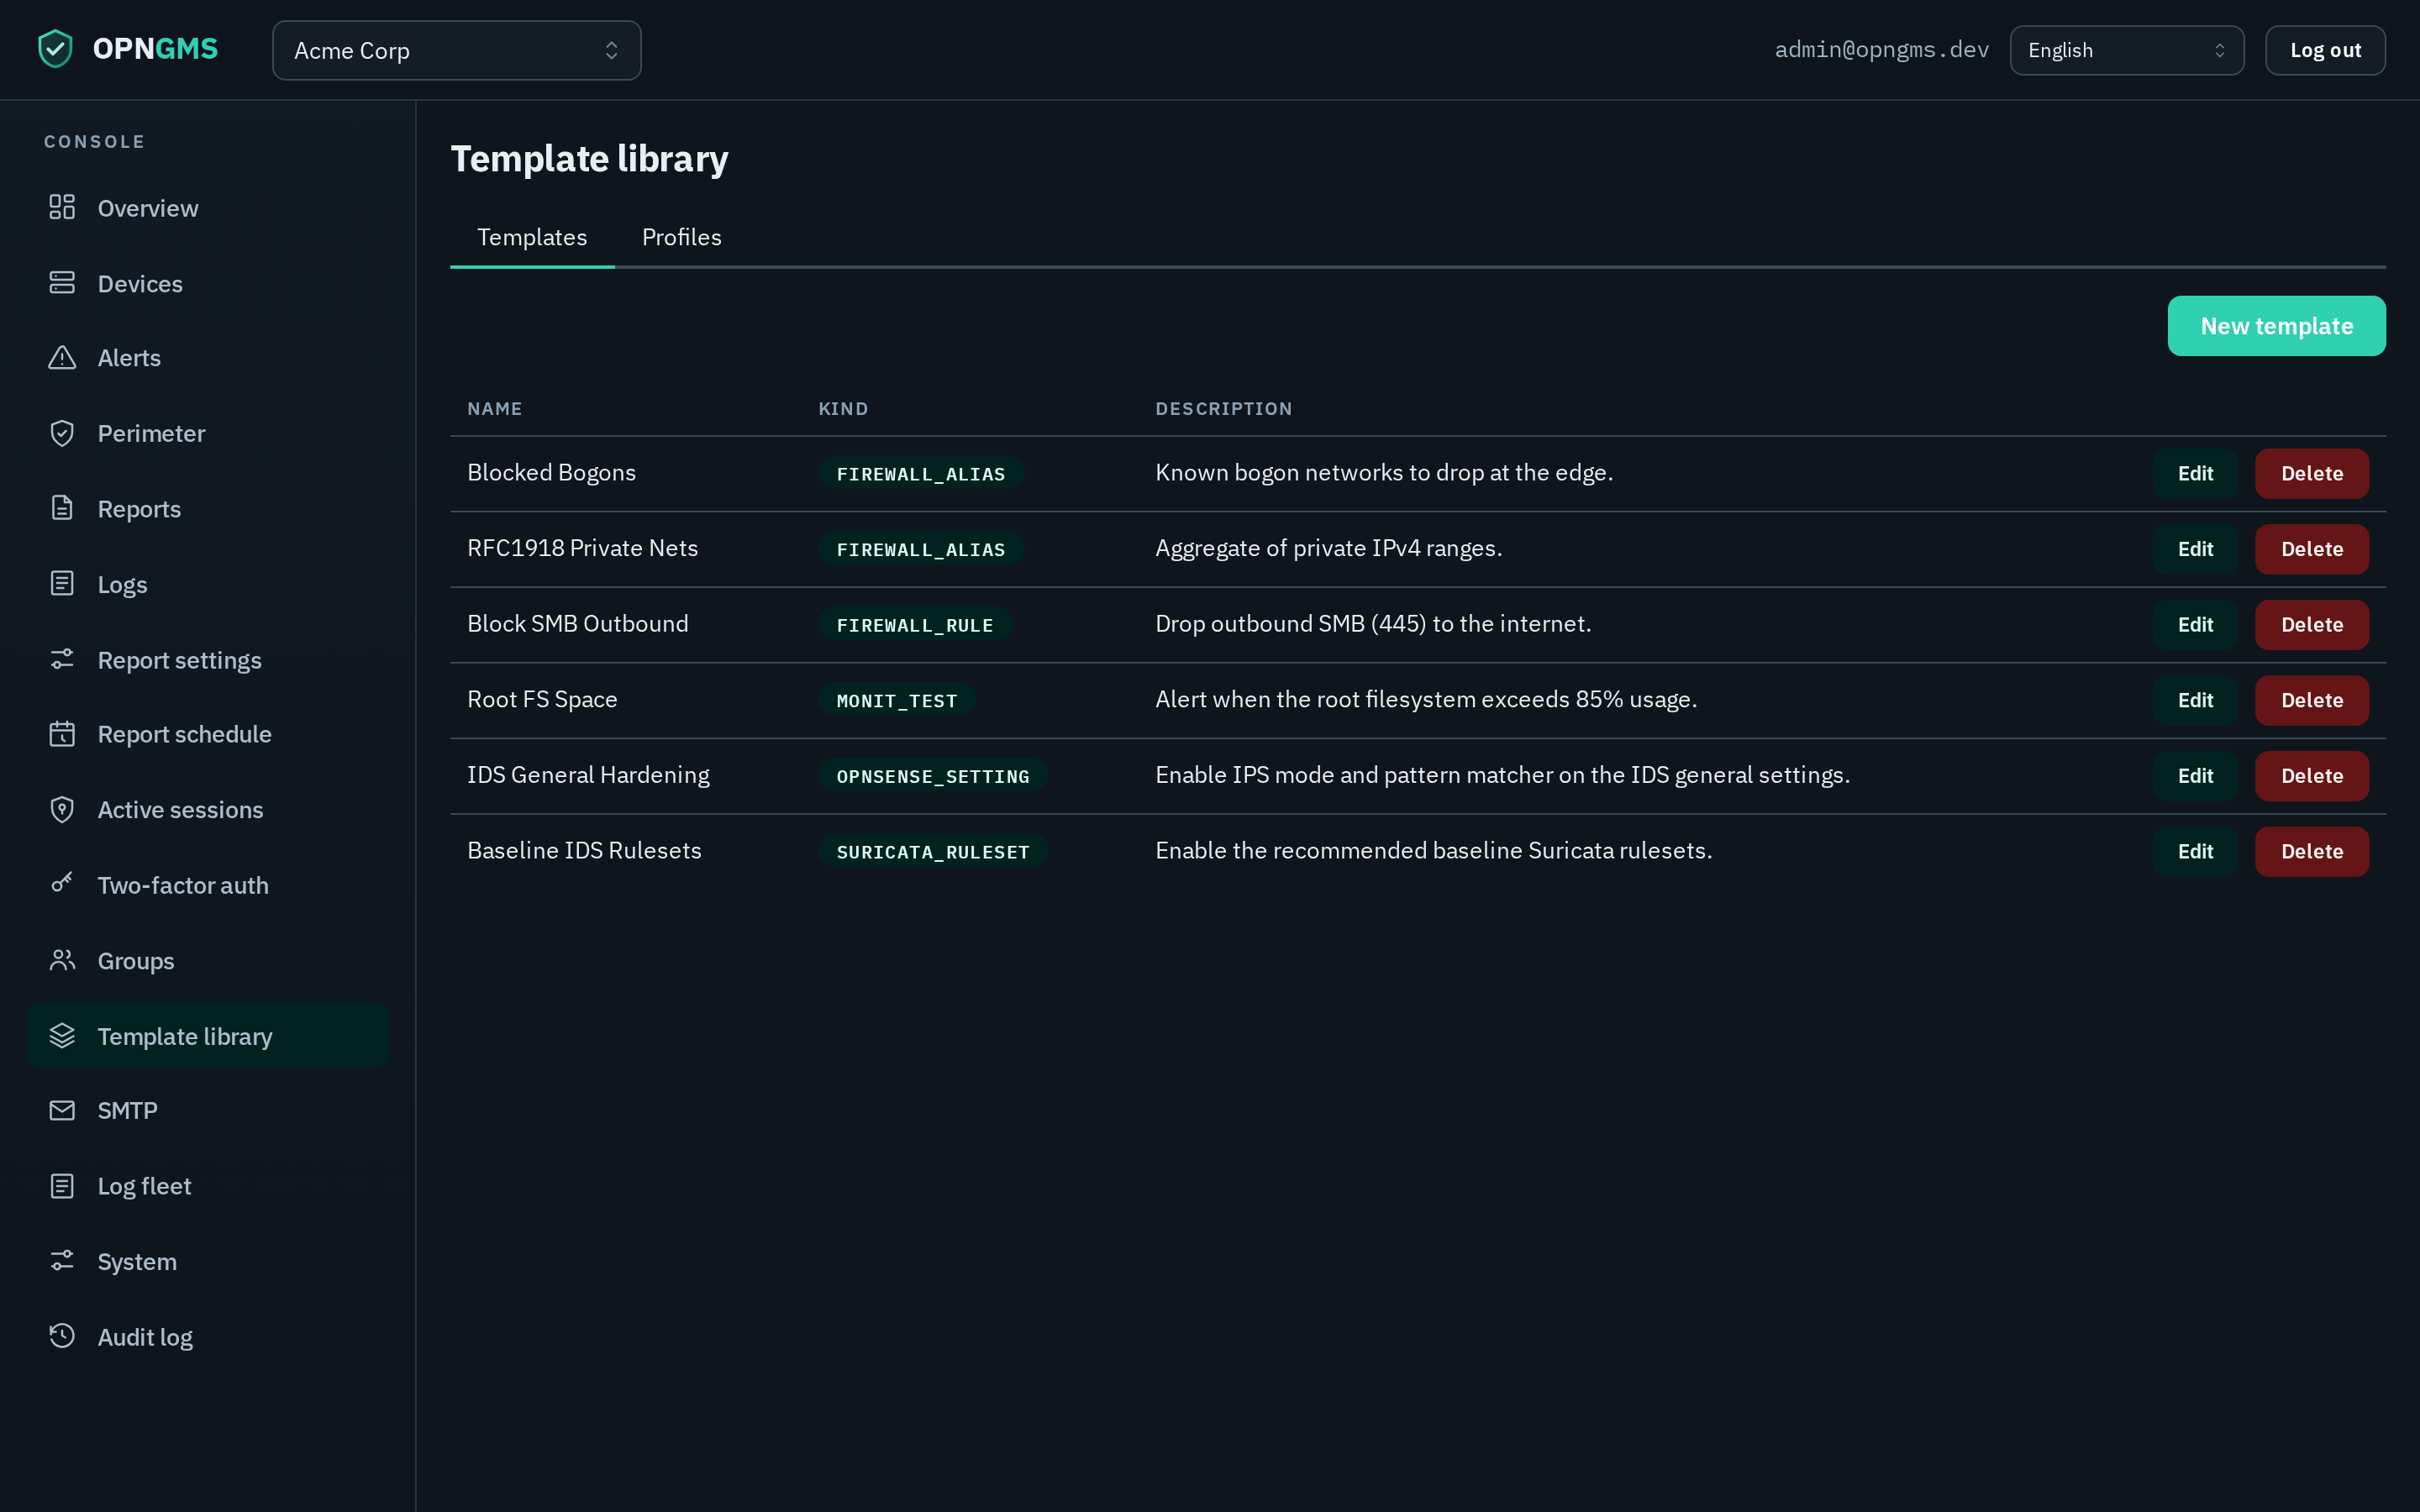
Task: Click the admin@opngms.dev account text
Action: pyautogui.click(x=1881, y=49)
